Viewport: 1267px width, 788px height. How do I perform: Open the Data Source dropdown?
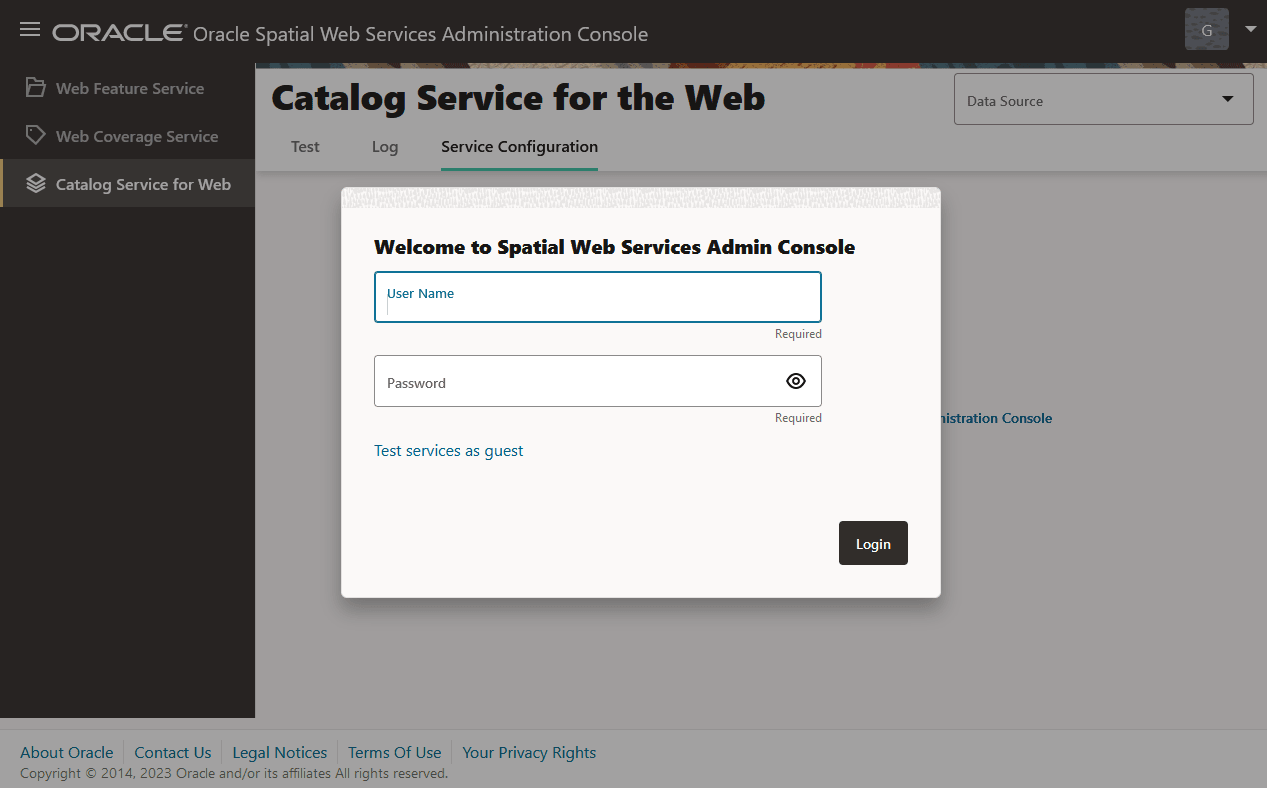(x=1103, y=99)
